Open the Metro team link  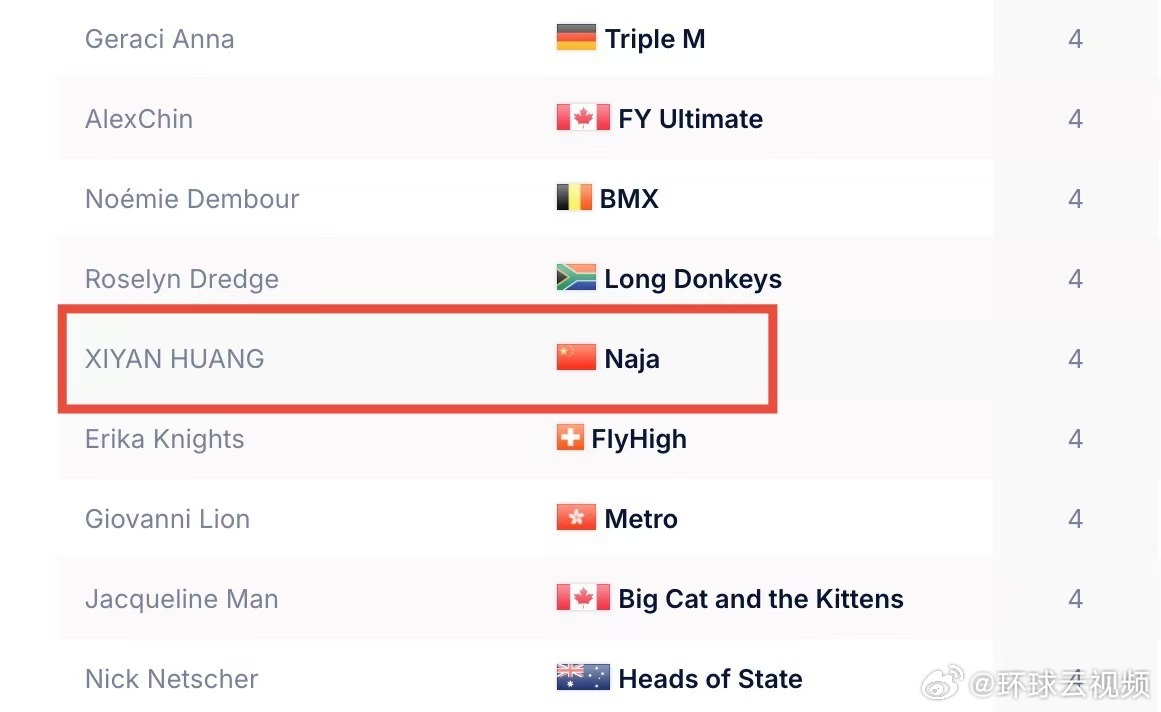[x=640, y=519]
